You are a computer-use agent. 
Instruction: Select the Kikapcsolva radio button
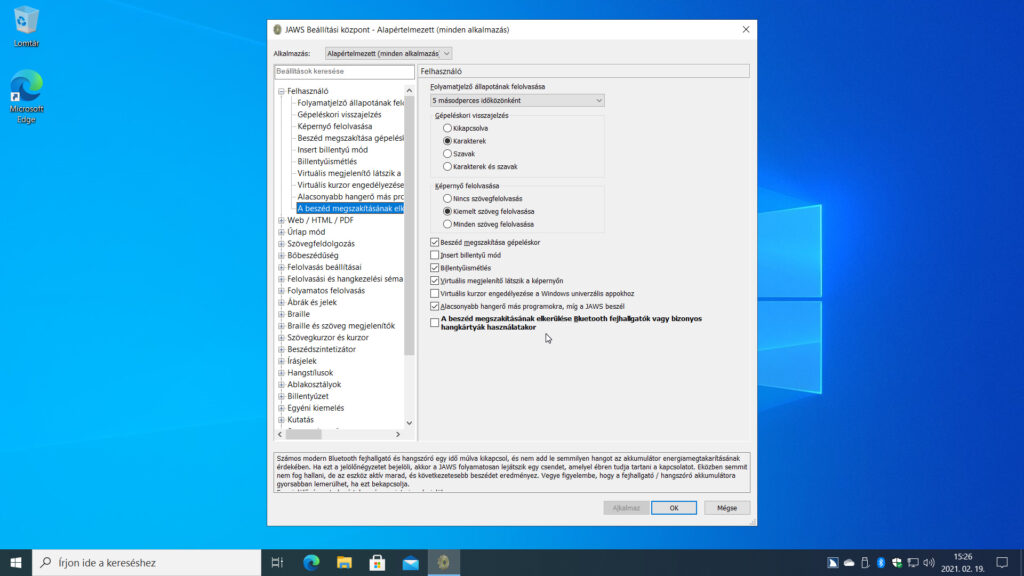447,128
